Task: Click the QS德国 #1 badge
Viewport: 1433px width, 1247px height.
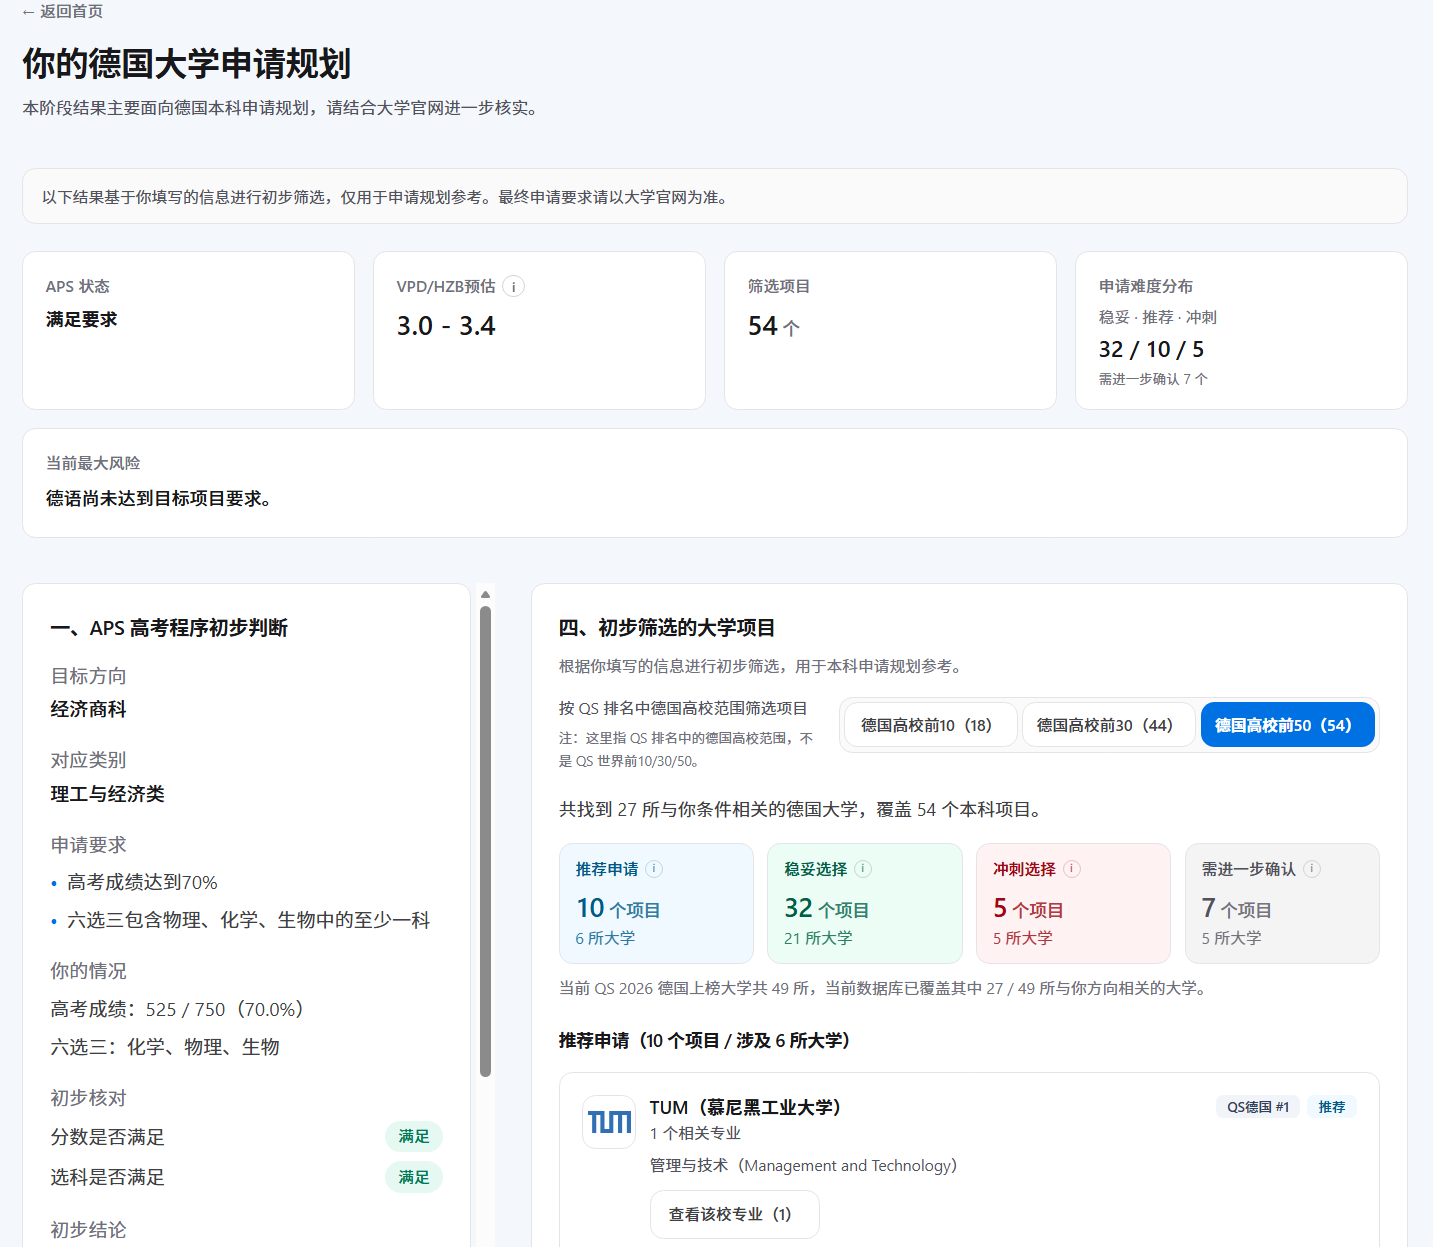Action: (x=1258, y=1107)
